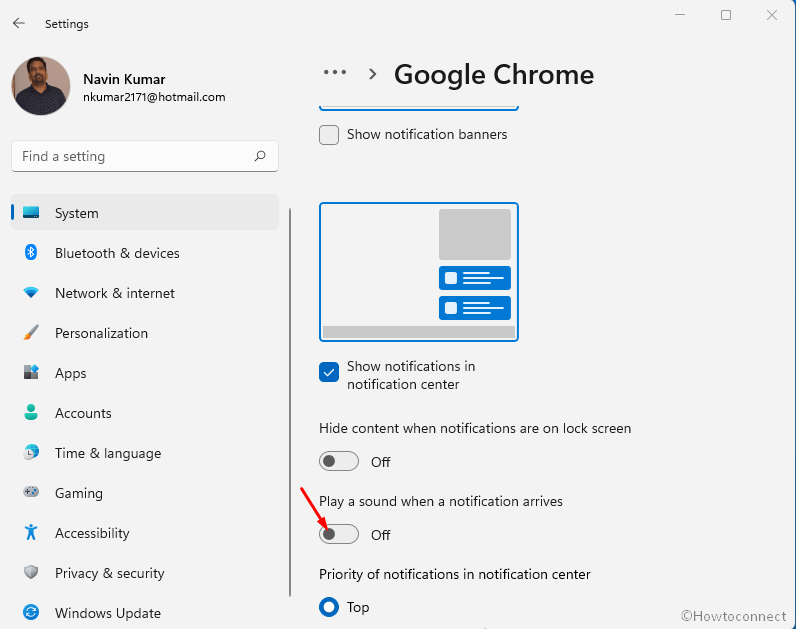
Task: Minimize the Settings window
Action: point(680,15)
